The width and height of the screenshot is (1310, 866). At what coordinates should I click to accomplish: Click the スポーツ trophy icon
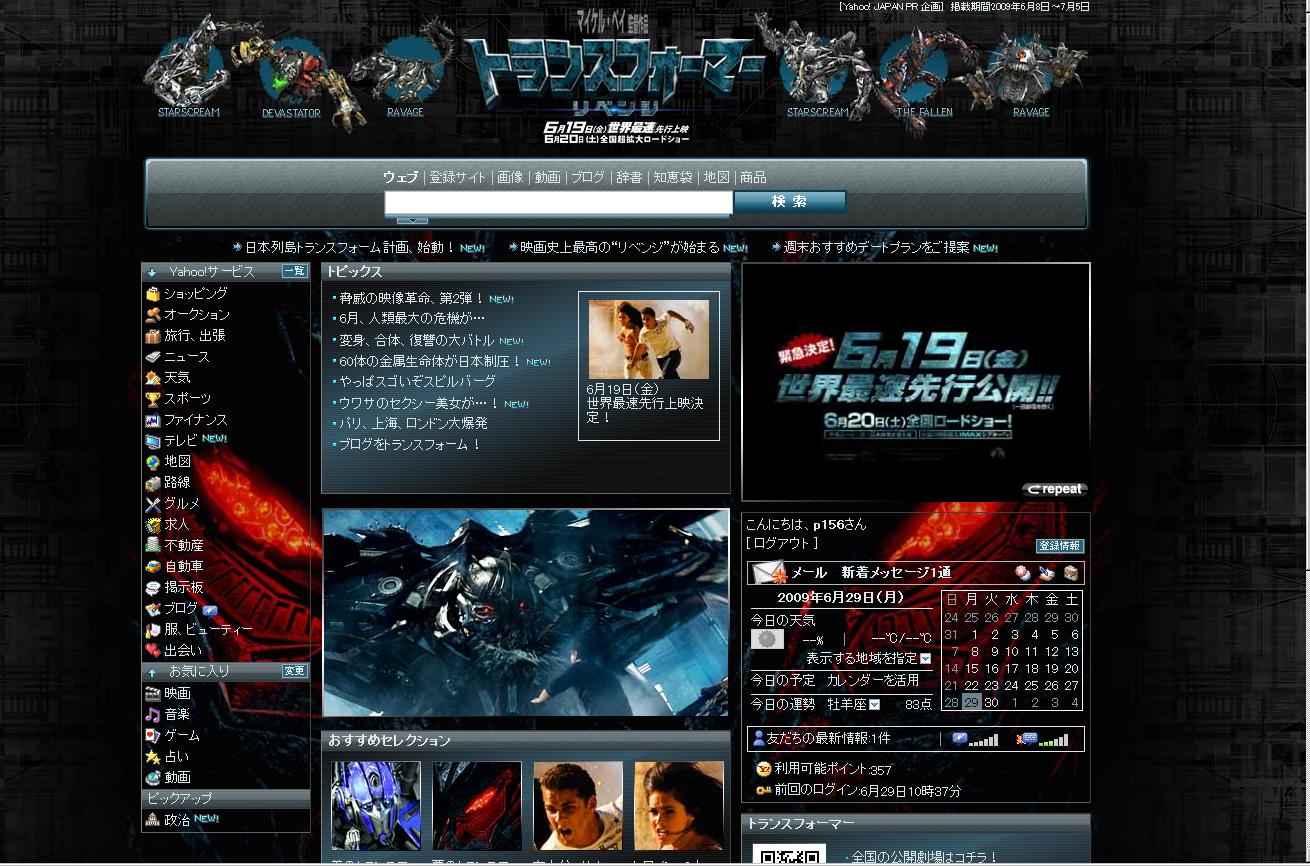pos(153,399)
